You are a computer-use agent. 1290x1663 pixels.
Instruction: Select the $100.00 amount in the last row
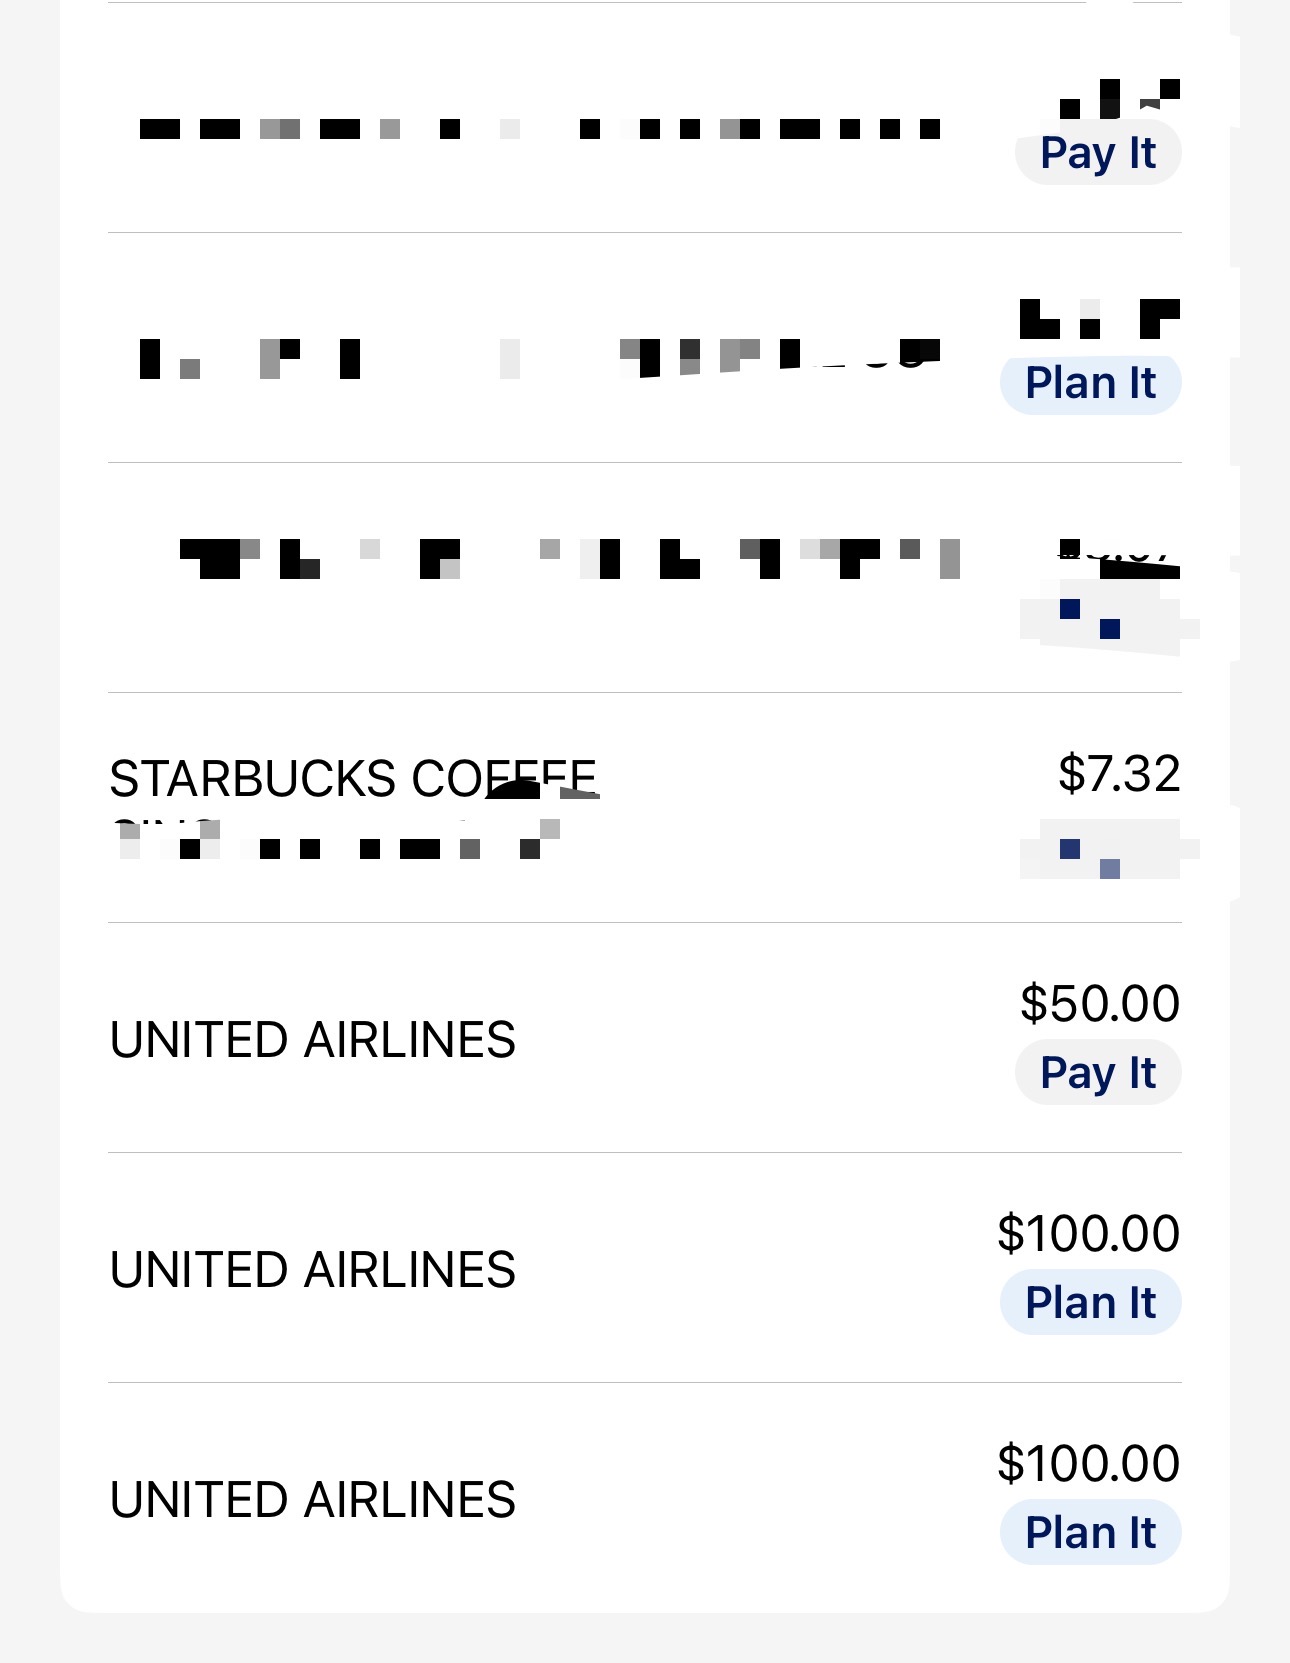tap(1089, 1463)
